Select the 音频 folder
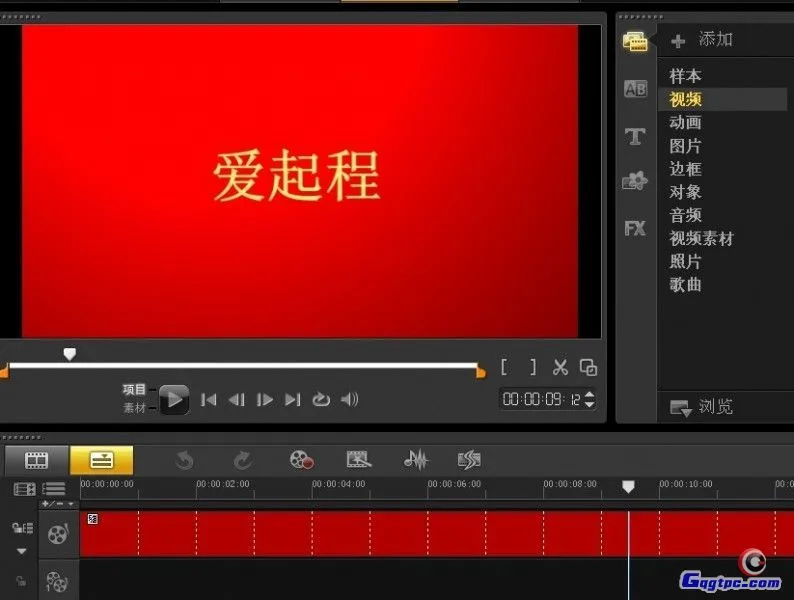The height and width of the screenshot is (600, 794). click(685, 215)
